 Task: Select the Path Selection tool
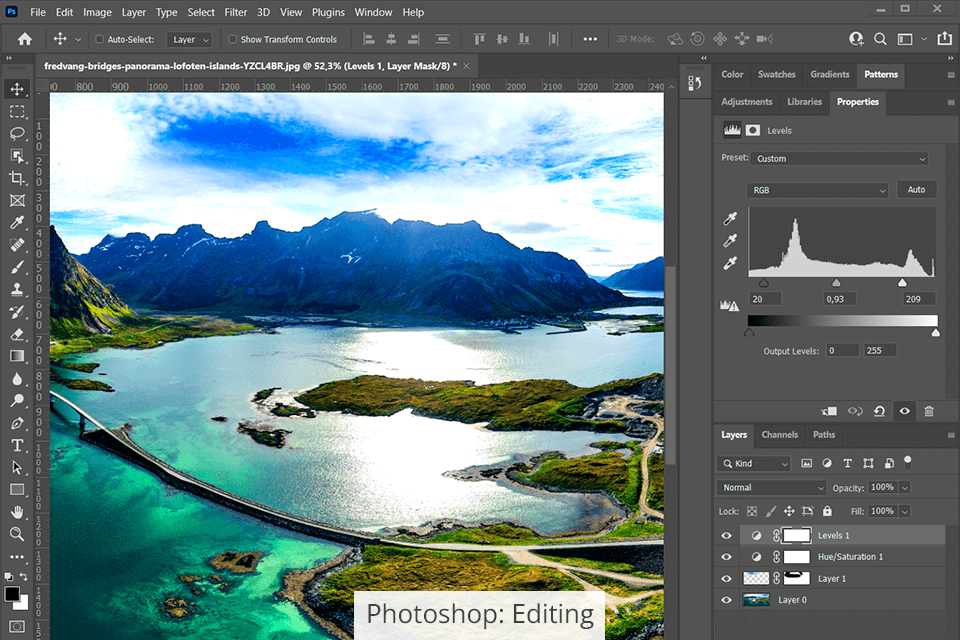coord(17,467)
